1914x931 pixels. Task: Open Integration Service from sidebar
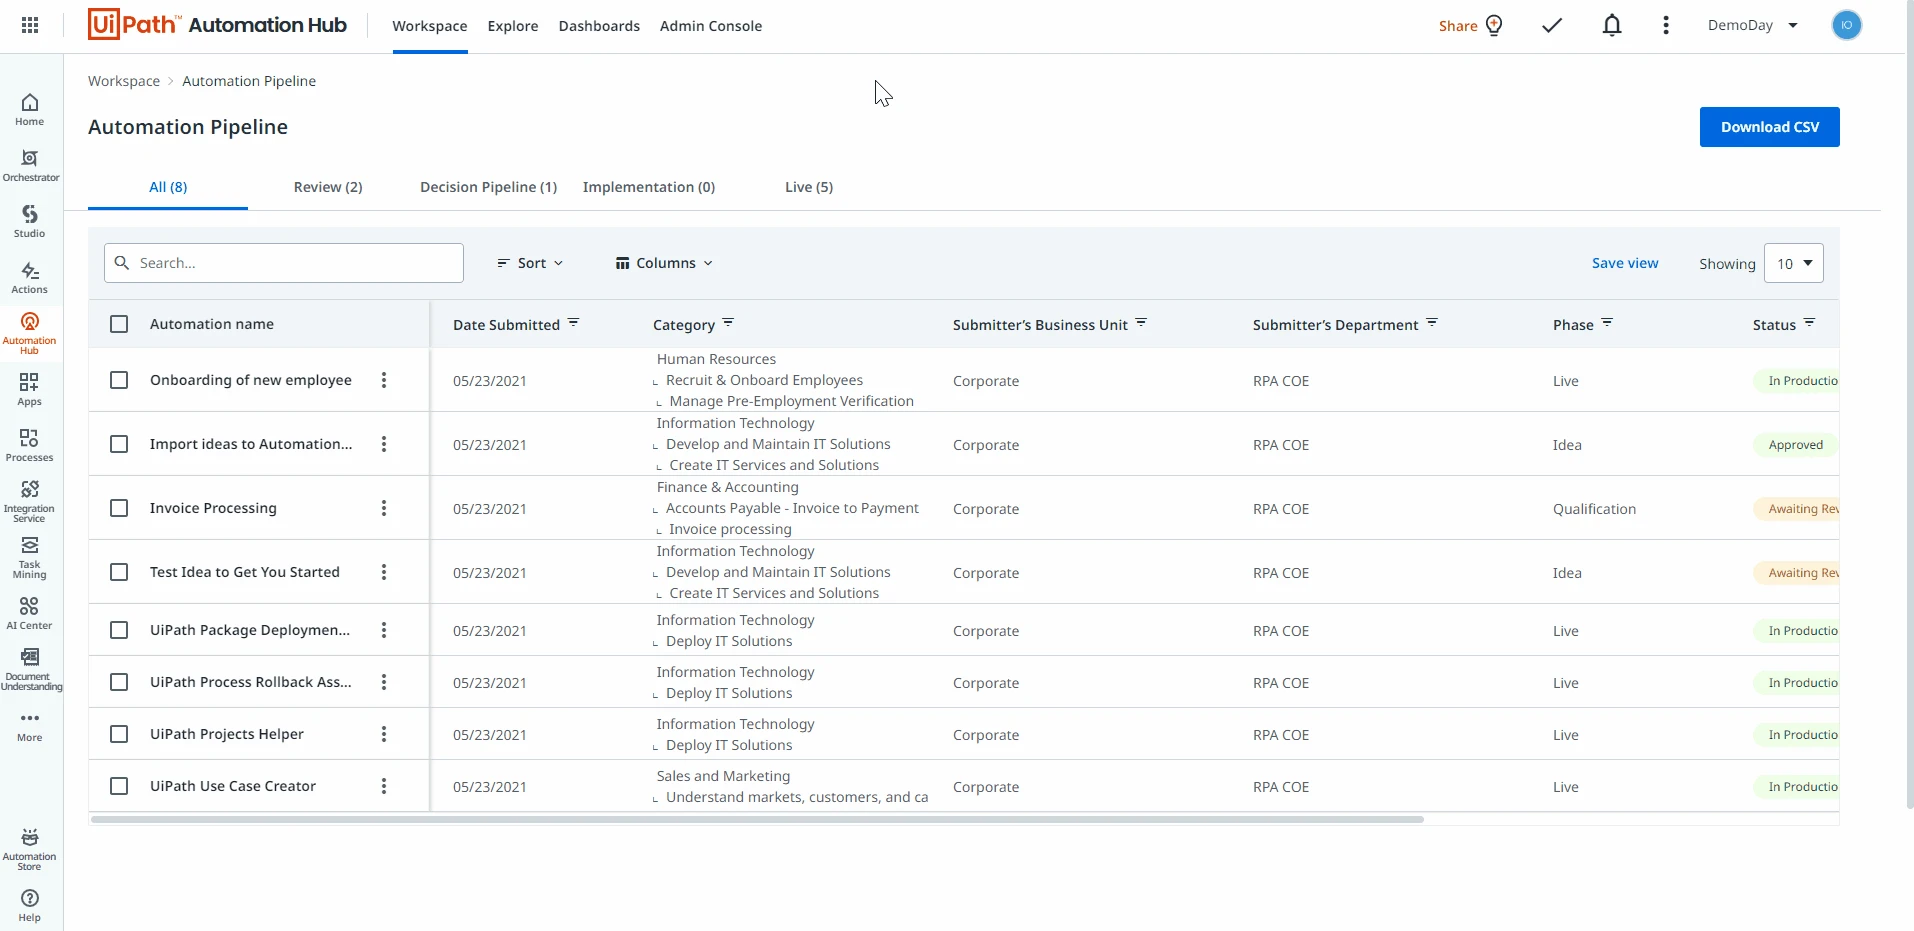click(30, 501)
